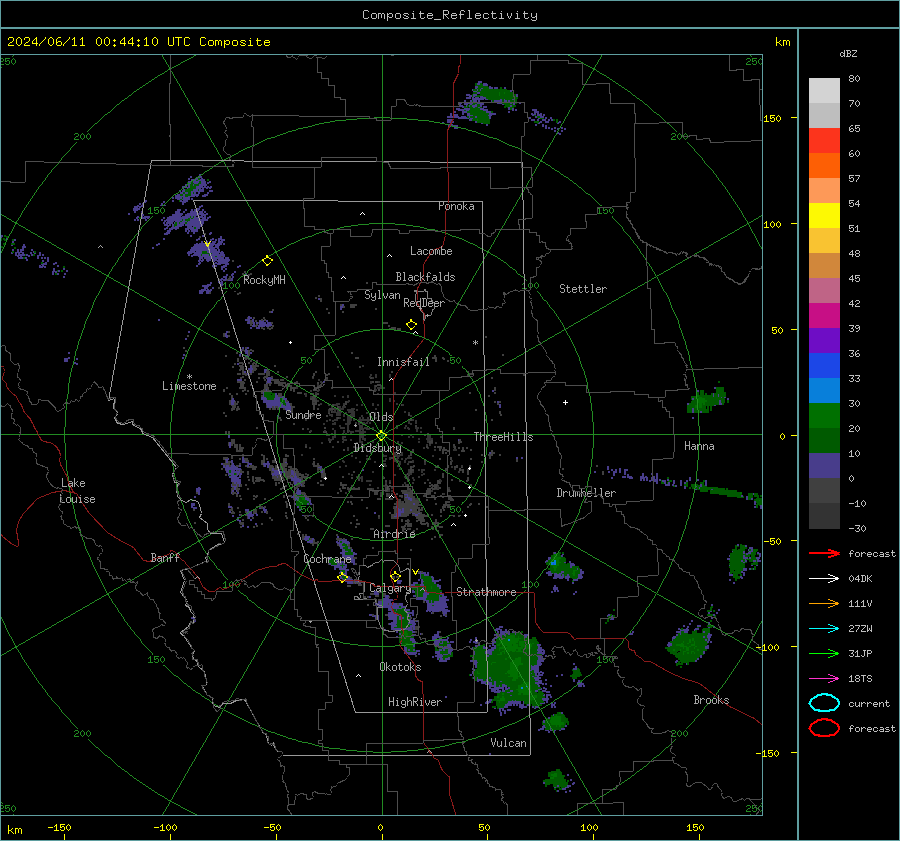Screen dimensions: 900x841
Task: Click the Okotoks label
Action: 400,667
